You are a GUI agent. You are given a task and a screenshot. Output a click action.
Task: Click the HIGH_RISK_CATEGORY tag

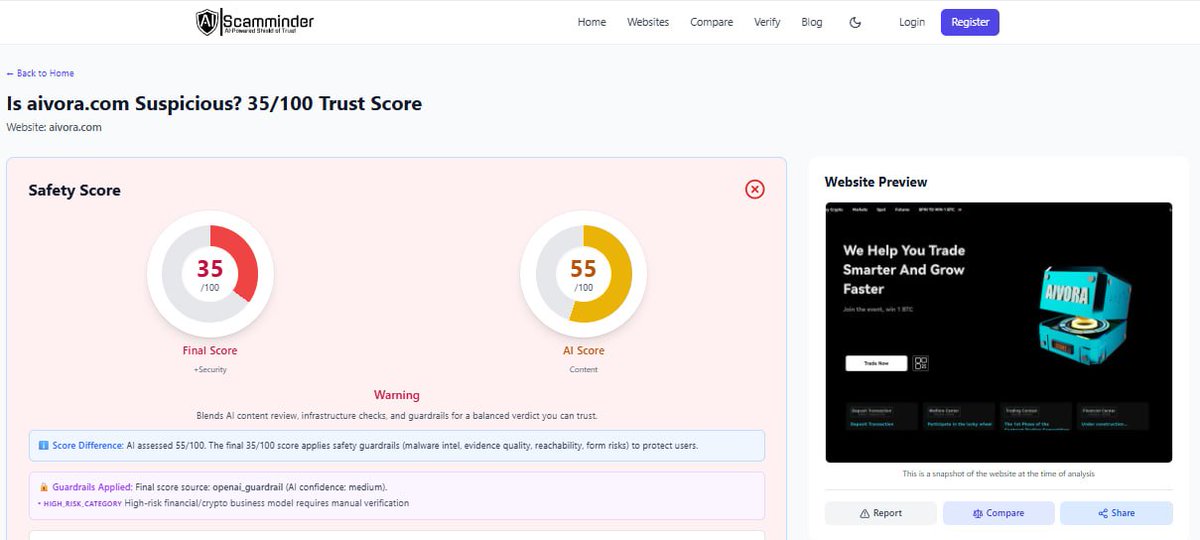[83, 503]
